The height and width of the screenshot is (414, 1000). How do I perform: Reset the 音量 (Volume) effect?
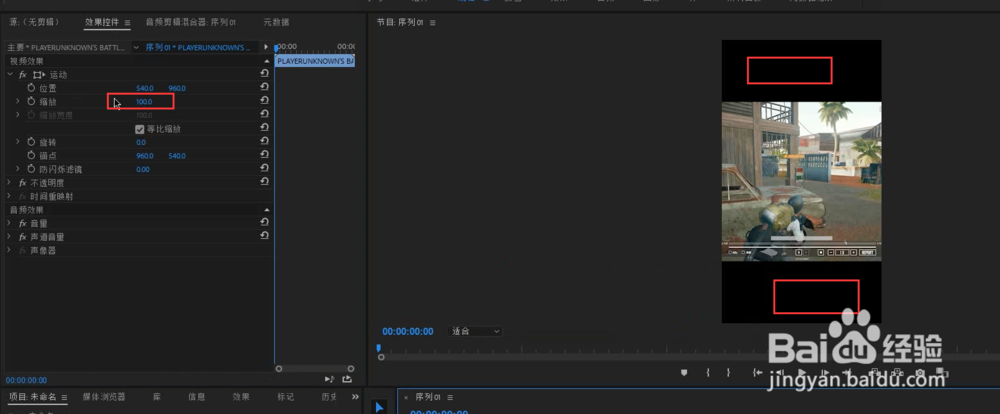(x=265, y=222)
